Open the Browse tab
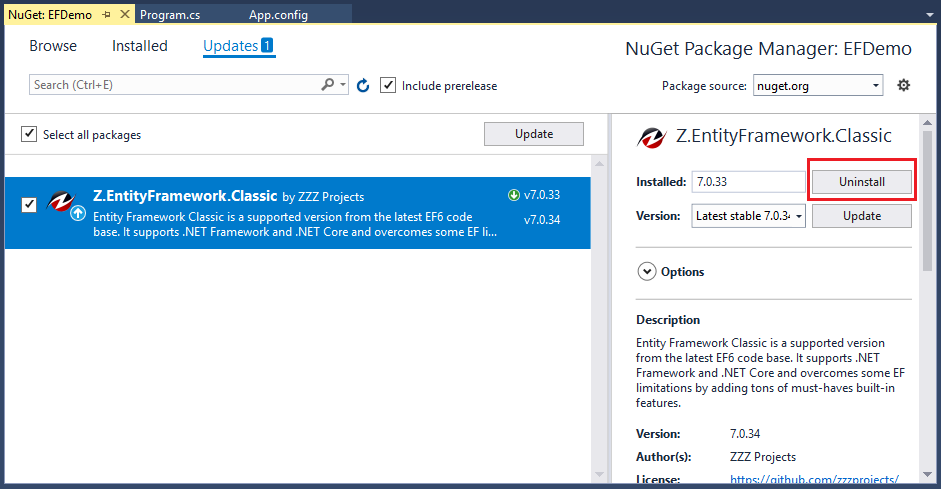This screenshot has height=489, width=941. click(x=53, y=46)
